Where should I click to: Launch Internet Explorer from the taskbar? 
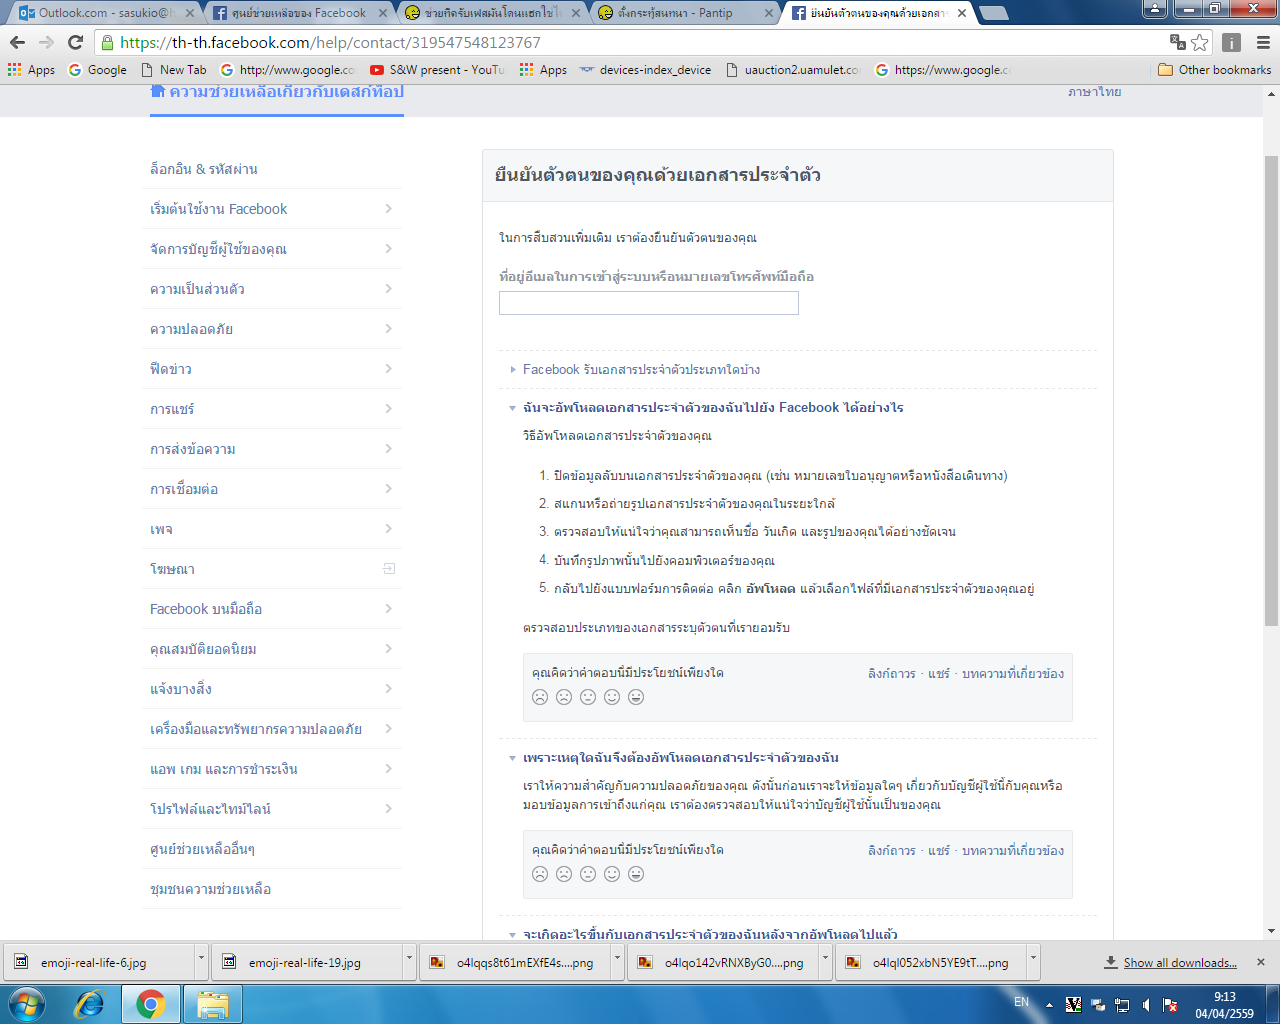(90, 1003)
